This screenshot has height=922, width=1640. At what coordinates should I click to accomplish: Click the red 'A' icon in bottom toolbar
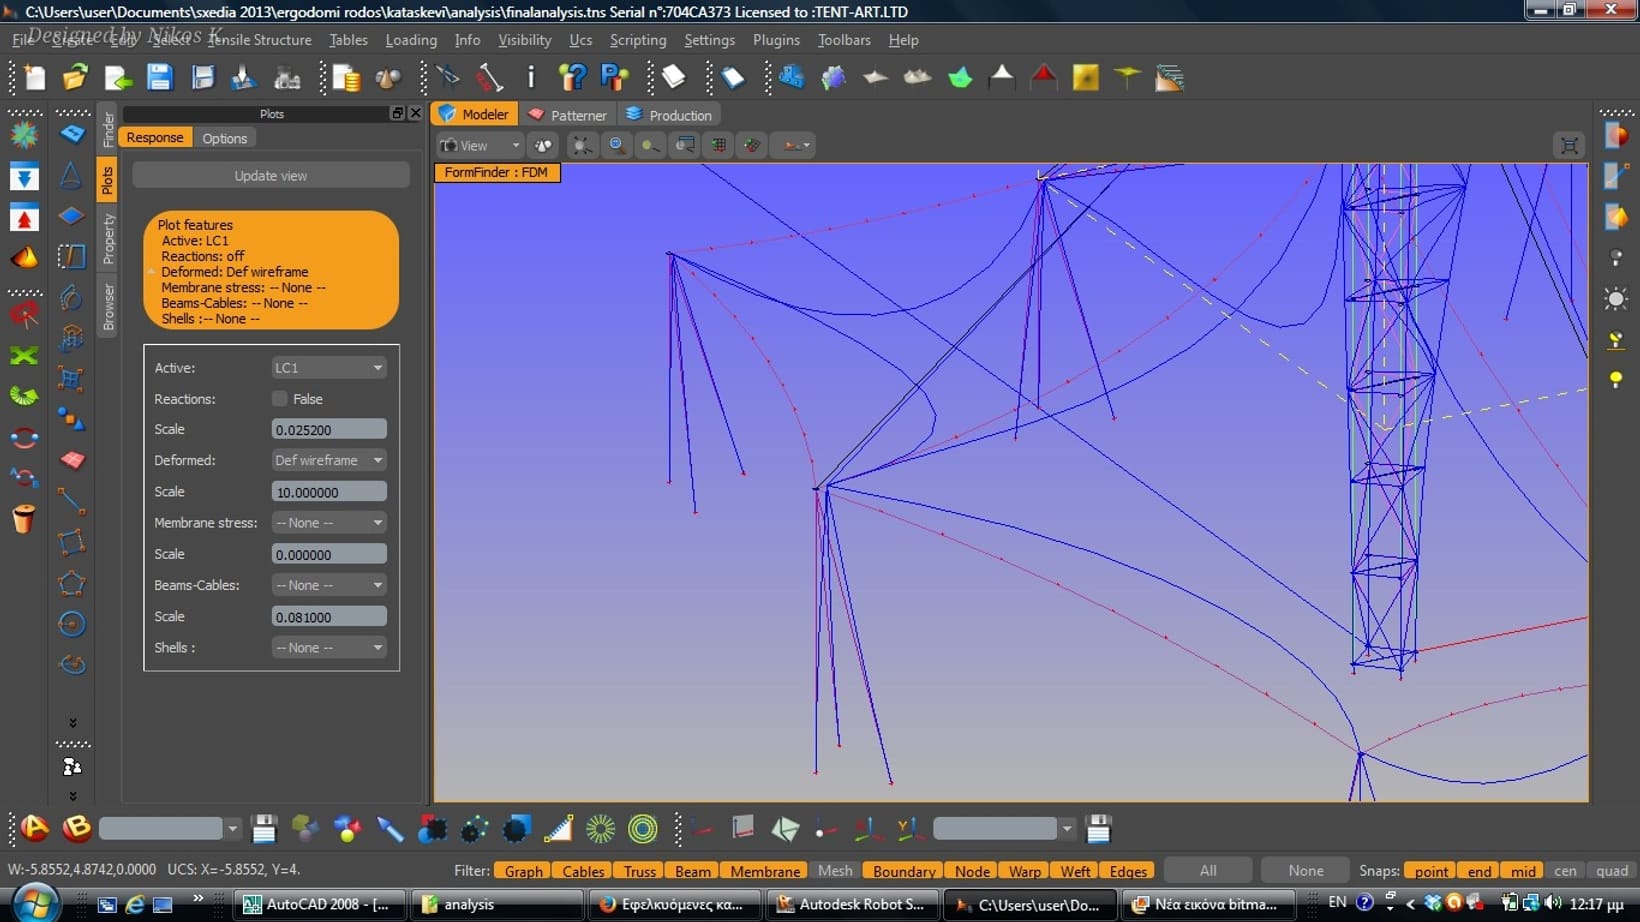click(x=35, y=828)
